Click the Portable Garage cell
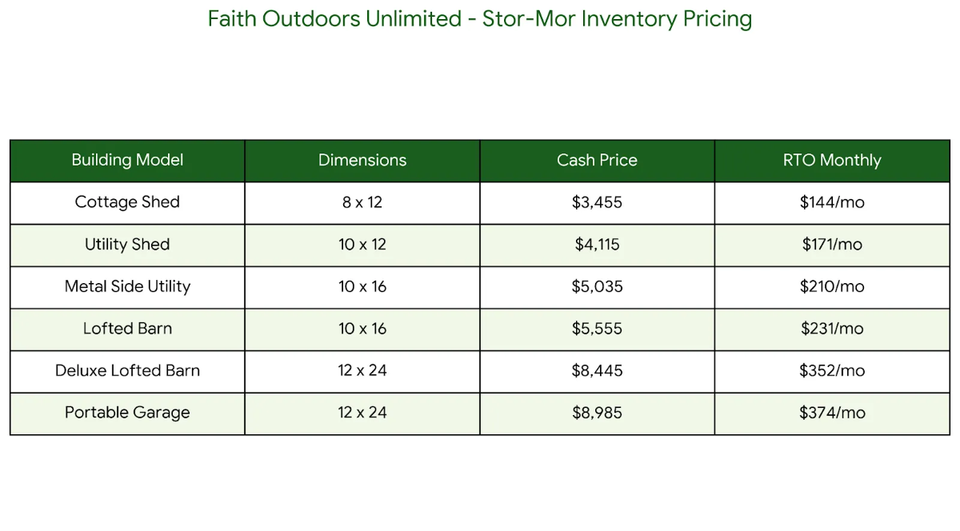Image resolution: width=960 pixels, height=531 pixels. [x=127, y=412]
